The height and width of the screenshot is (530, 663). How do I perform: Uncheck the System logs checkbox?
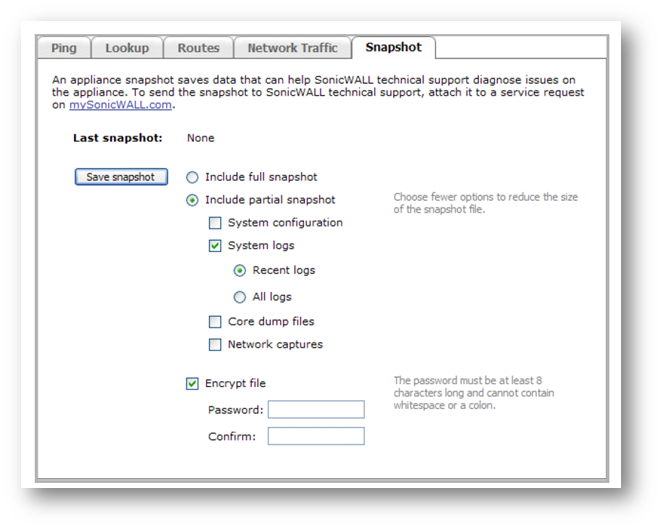click(x=215, y=246)
